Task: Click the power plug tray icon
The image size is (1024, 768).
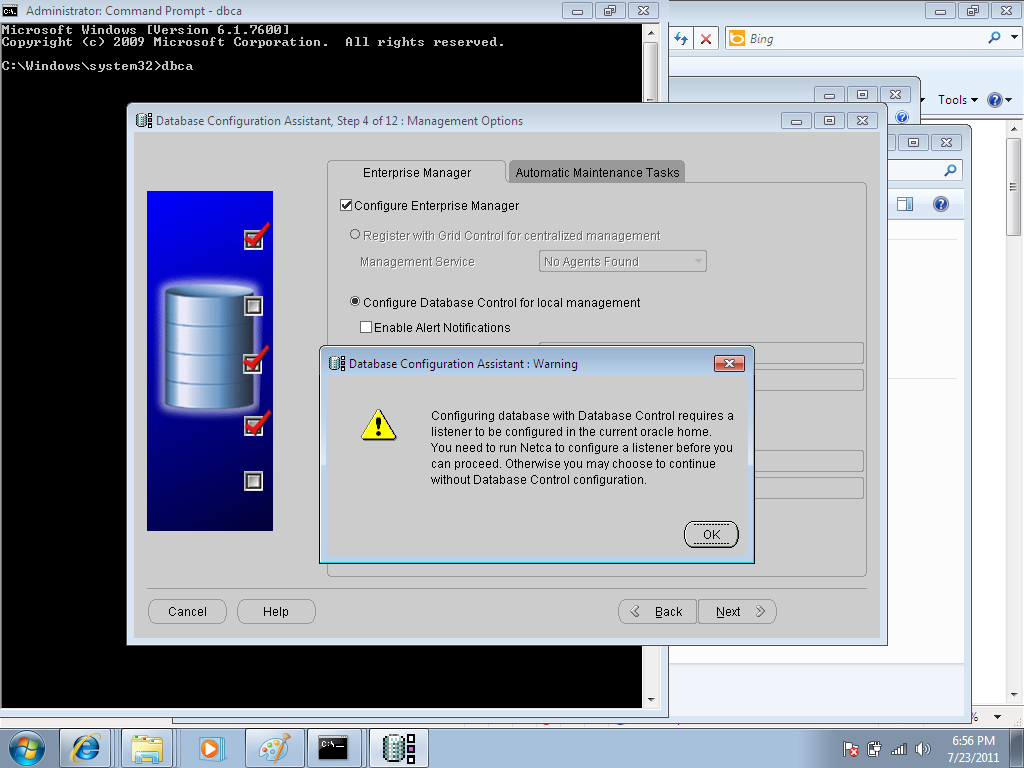Action: pyautogui.click(x=874, y=749)
